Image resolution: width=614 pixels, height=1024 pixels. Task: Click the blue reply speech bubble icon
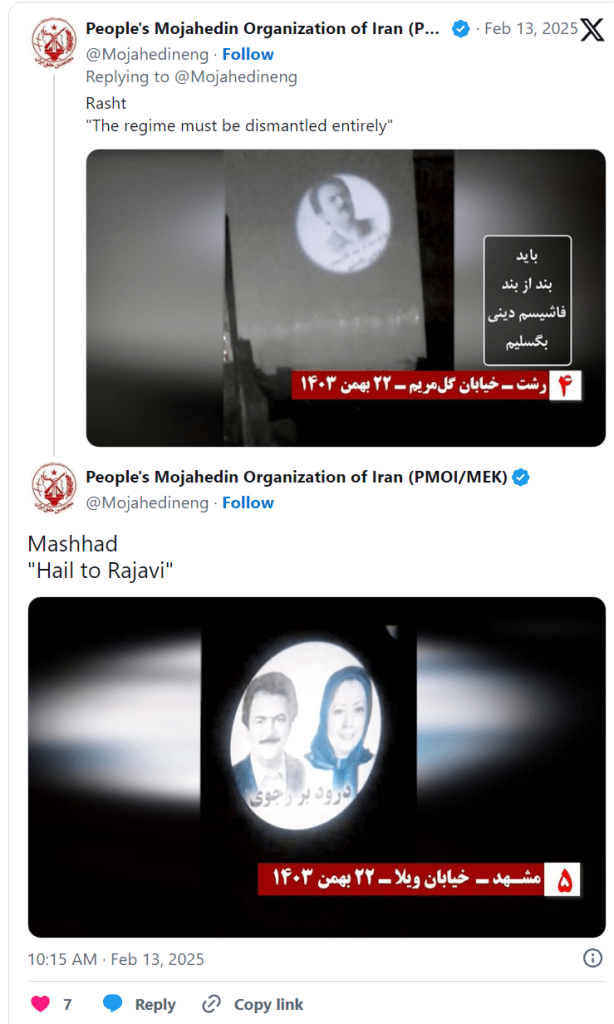coord(113,1004)
